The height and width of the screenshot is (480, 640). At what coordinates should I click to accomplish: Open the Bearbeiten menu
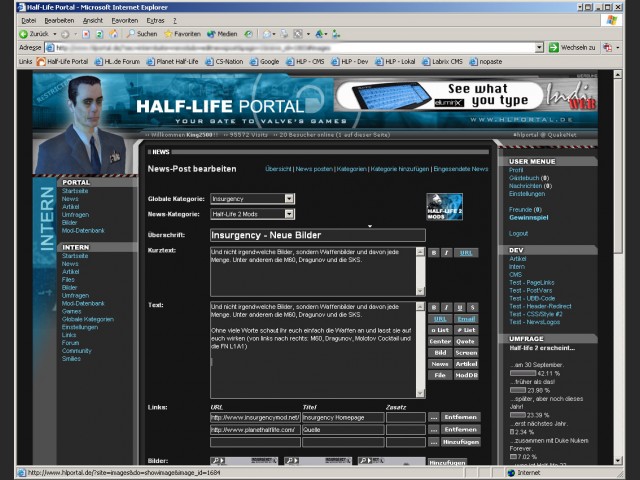tap(59, 20)
